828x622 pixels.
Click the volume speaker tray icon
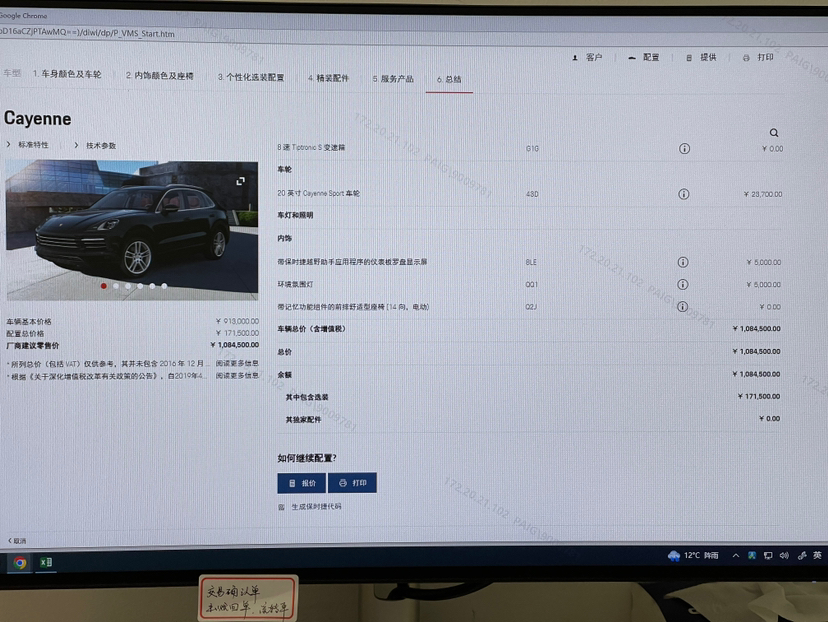pos(784,555)
